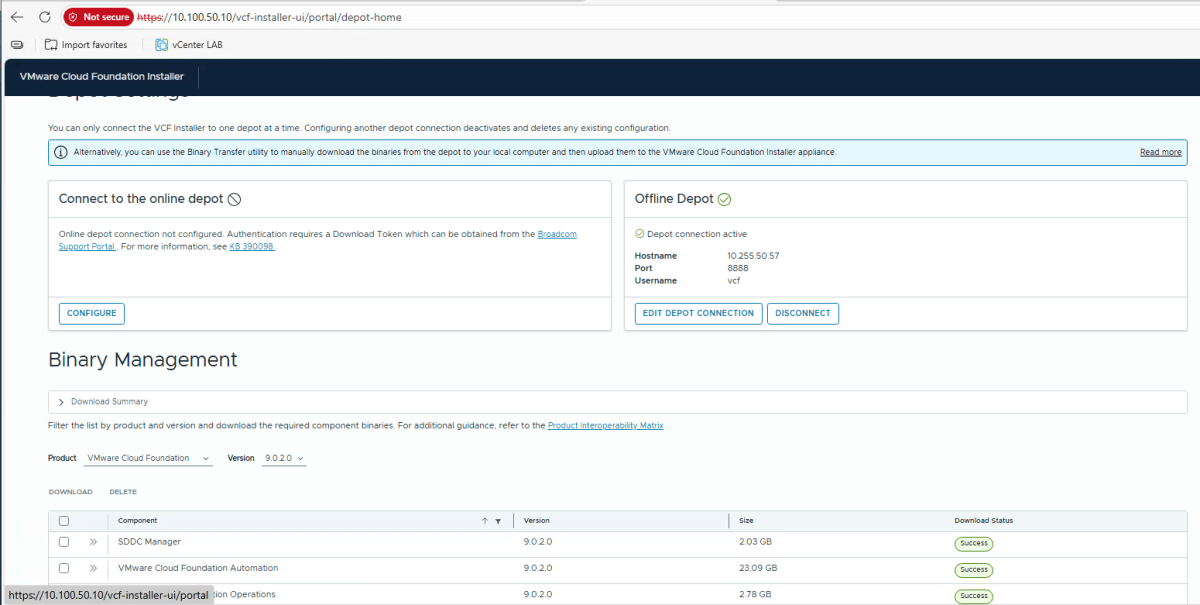Click the Component column sort arrow

(485, 521)
